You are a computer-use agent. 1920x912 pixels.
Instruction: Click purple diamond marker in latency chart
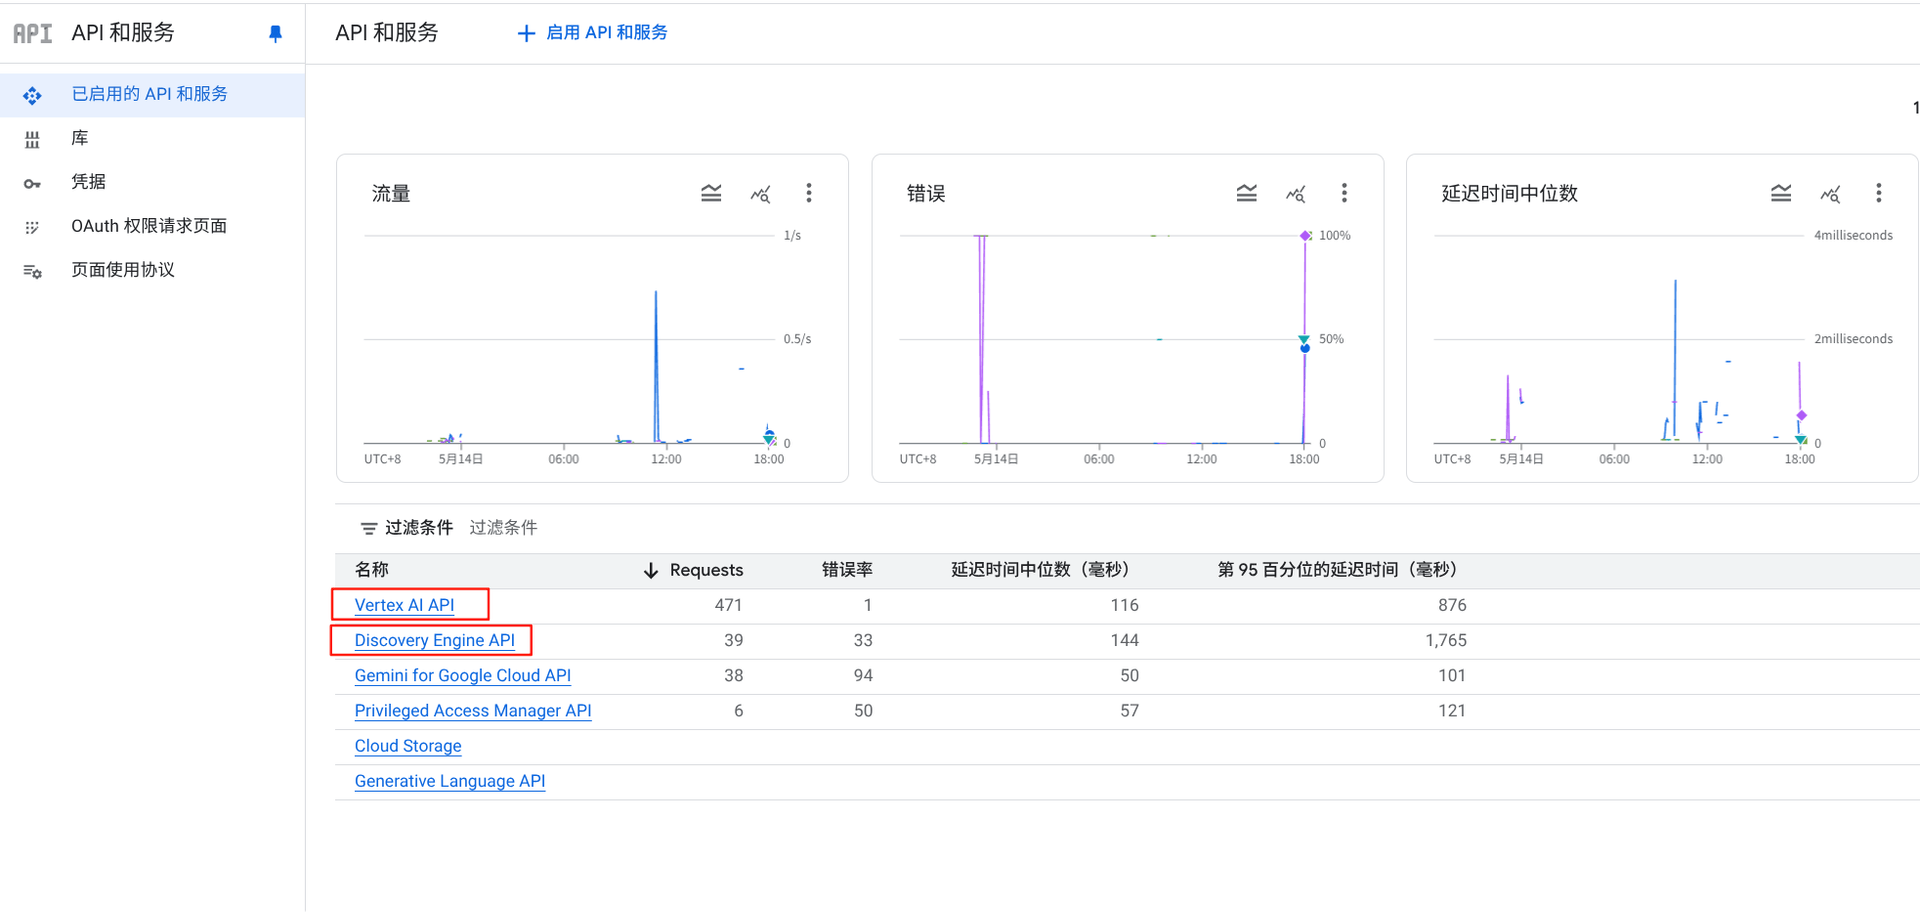pos(1801,415)
